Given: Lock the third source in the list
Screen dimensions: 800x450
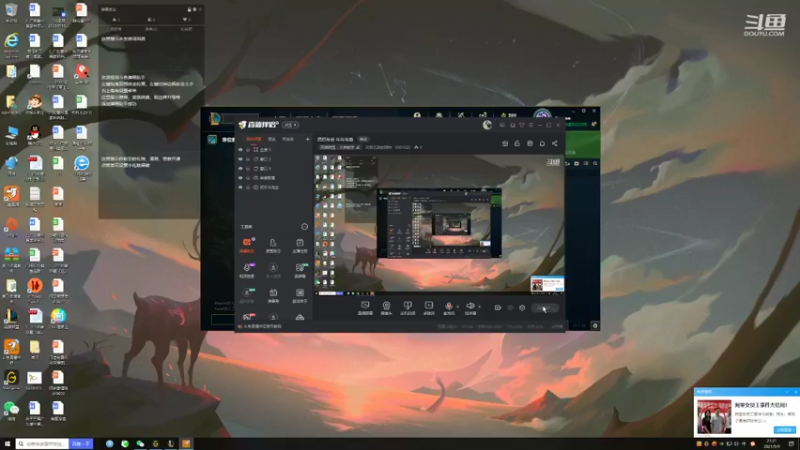Looking at the screenshot, I should click(248, 168).
